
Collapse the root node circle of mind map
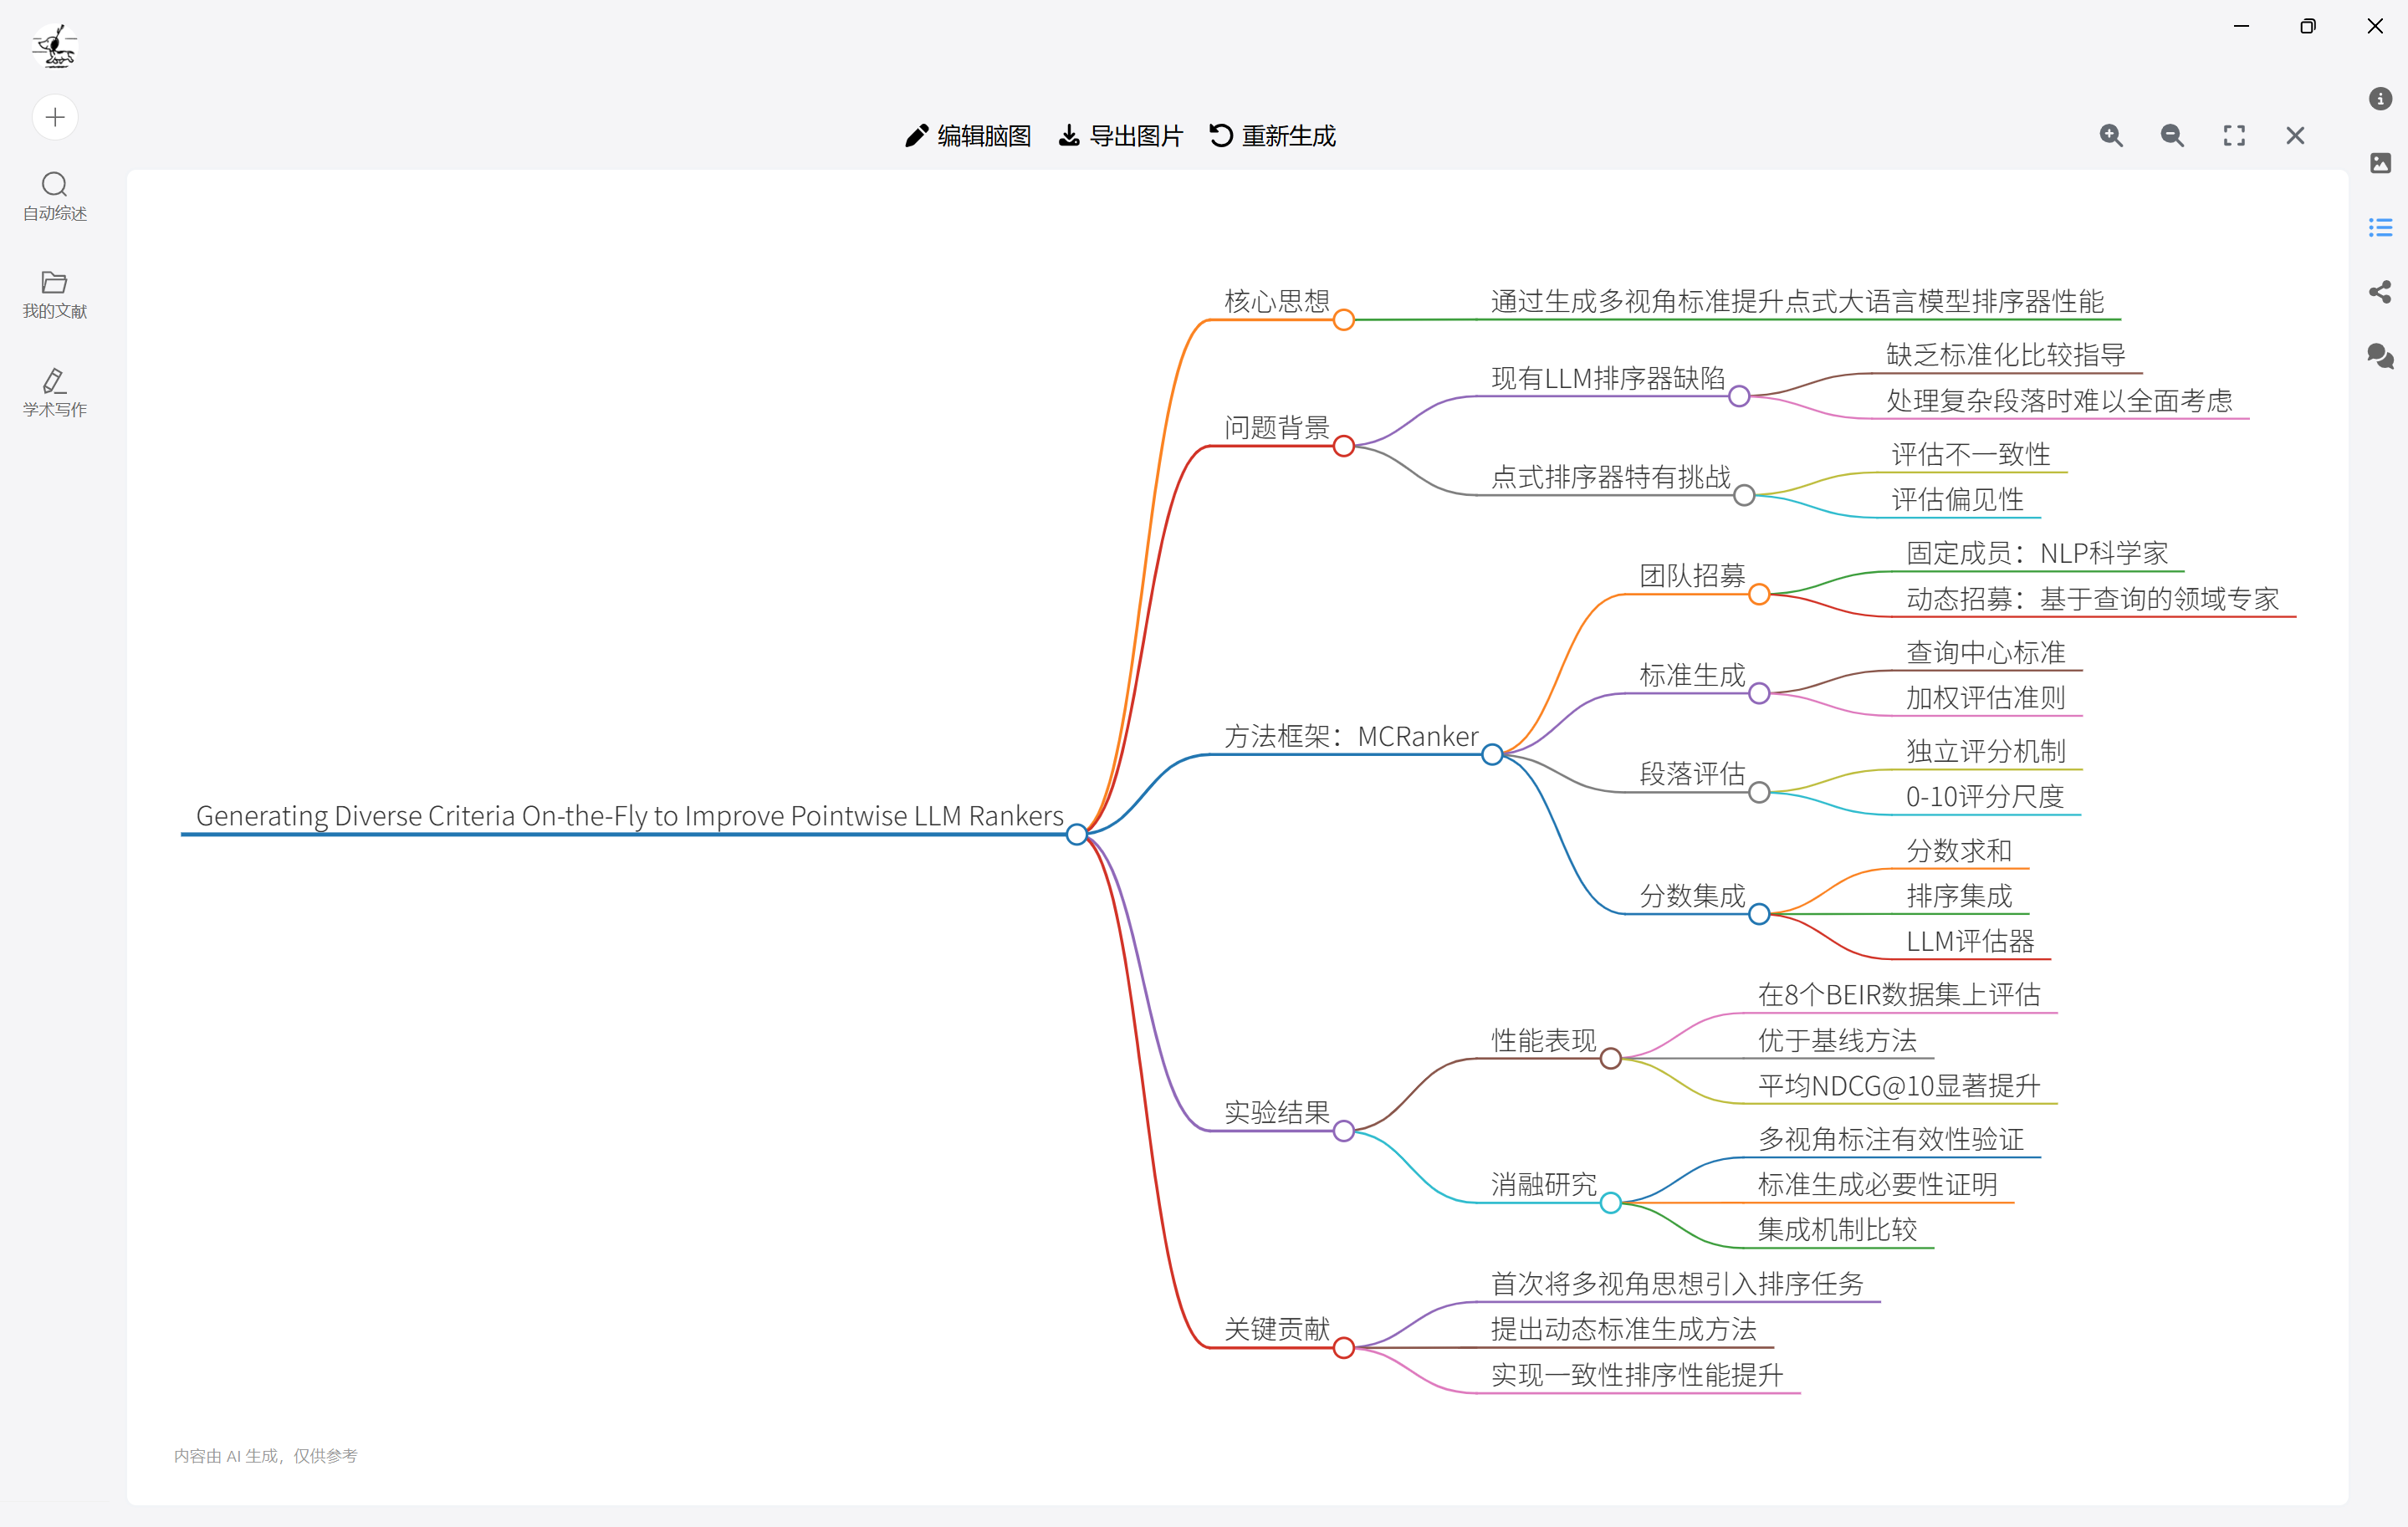point(1076,834)
